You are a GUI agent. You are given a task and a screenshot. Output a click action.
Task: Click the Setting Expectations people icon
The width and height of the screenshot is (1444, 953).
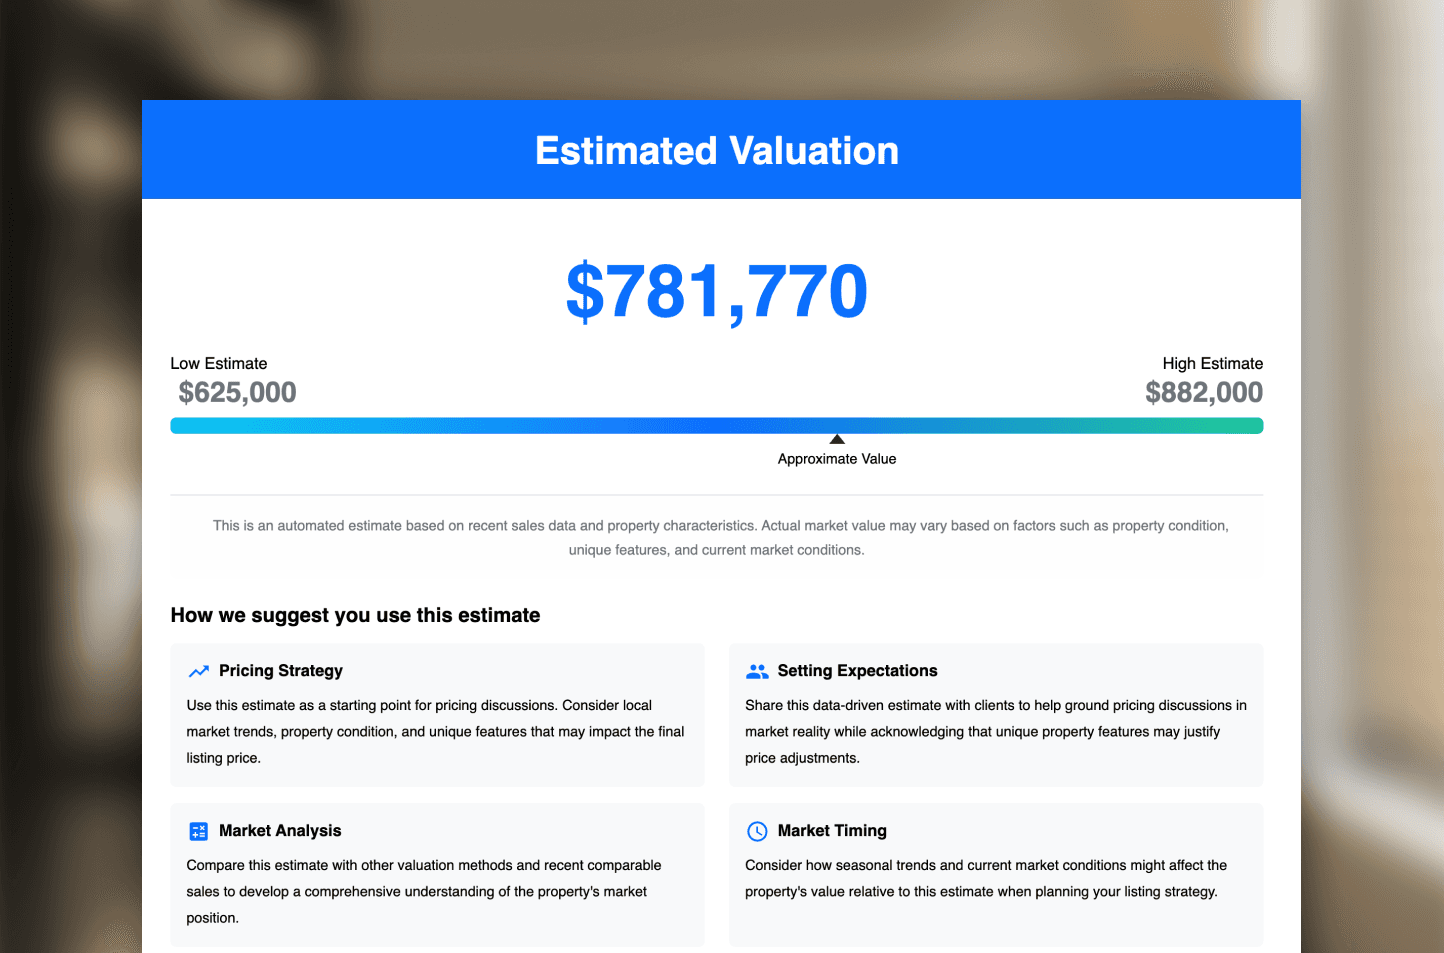tap(757, 671)
